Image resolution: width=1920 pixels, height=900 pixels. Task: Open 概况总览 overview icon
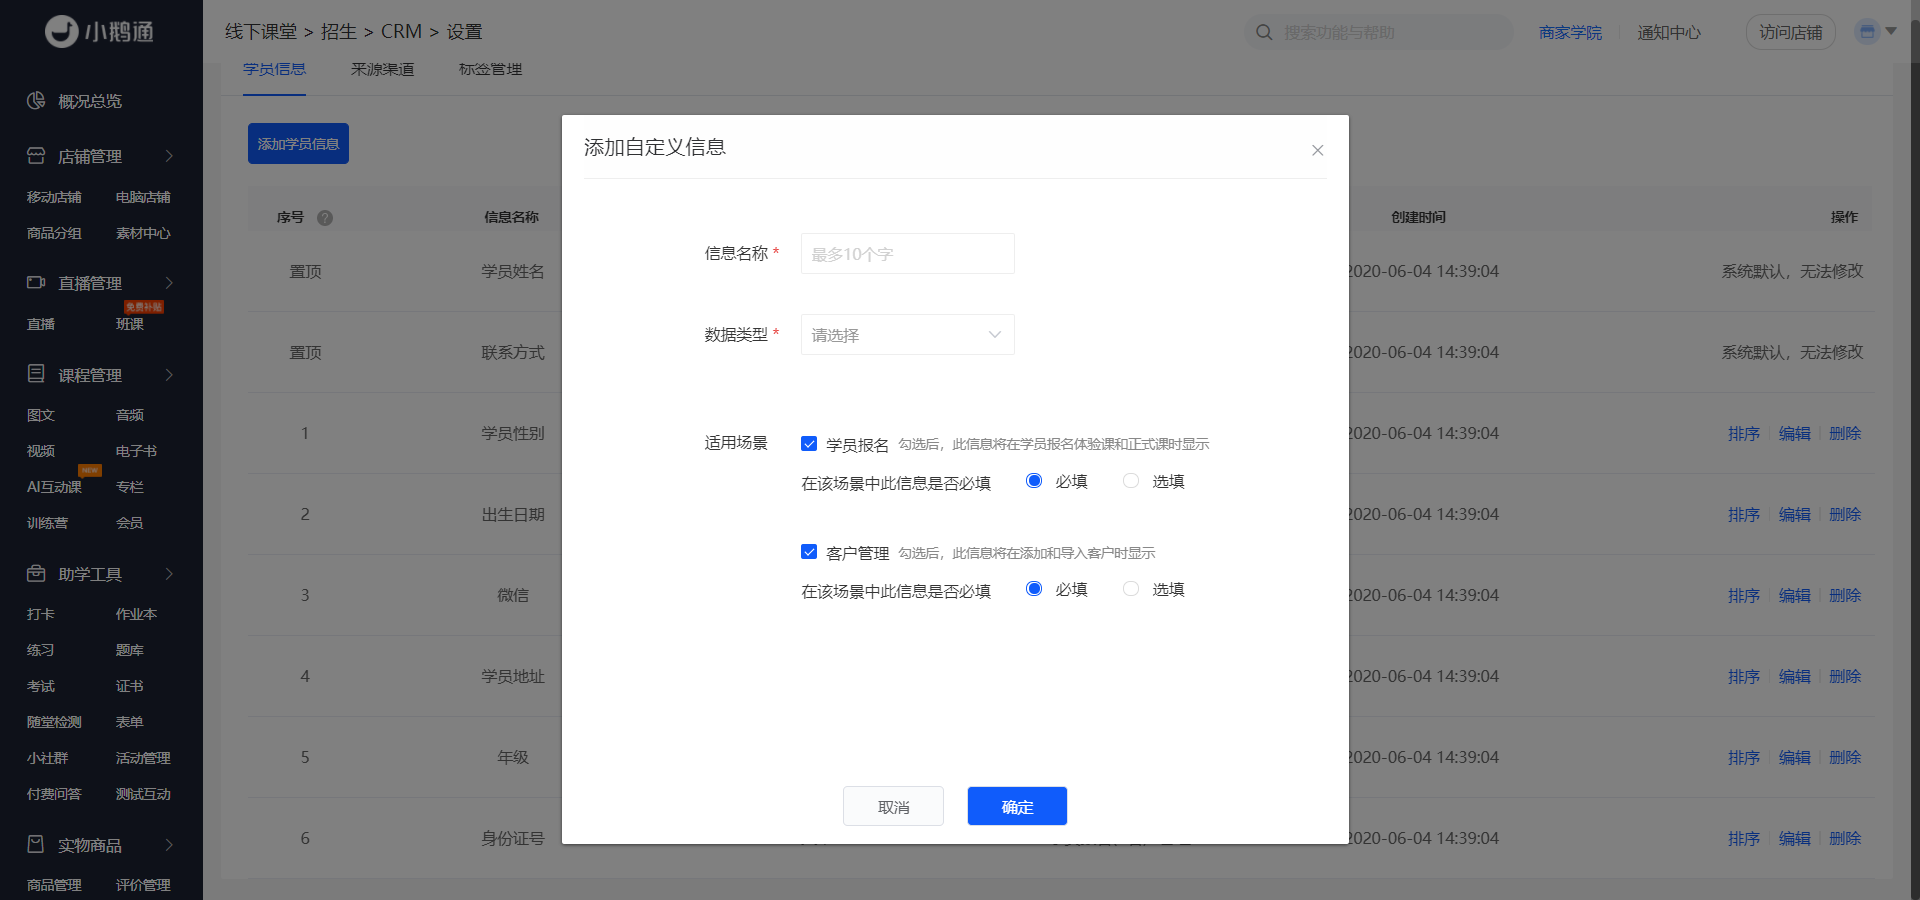click(36, 101)
